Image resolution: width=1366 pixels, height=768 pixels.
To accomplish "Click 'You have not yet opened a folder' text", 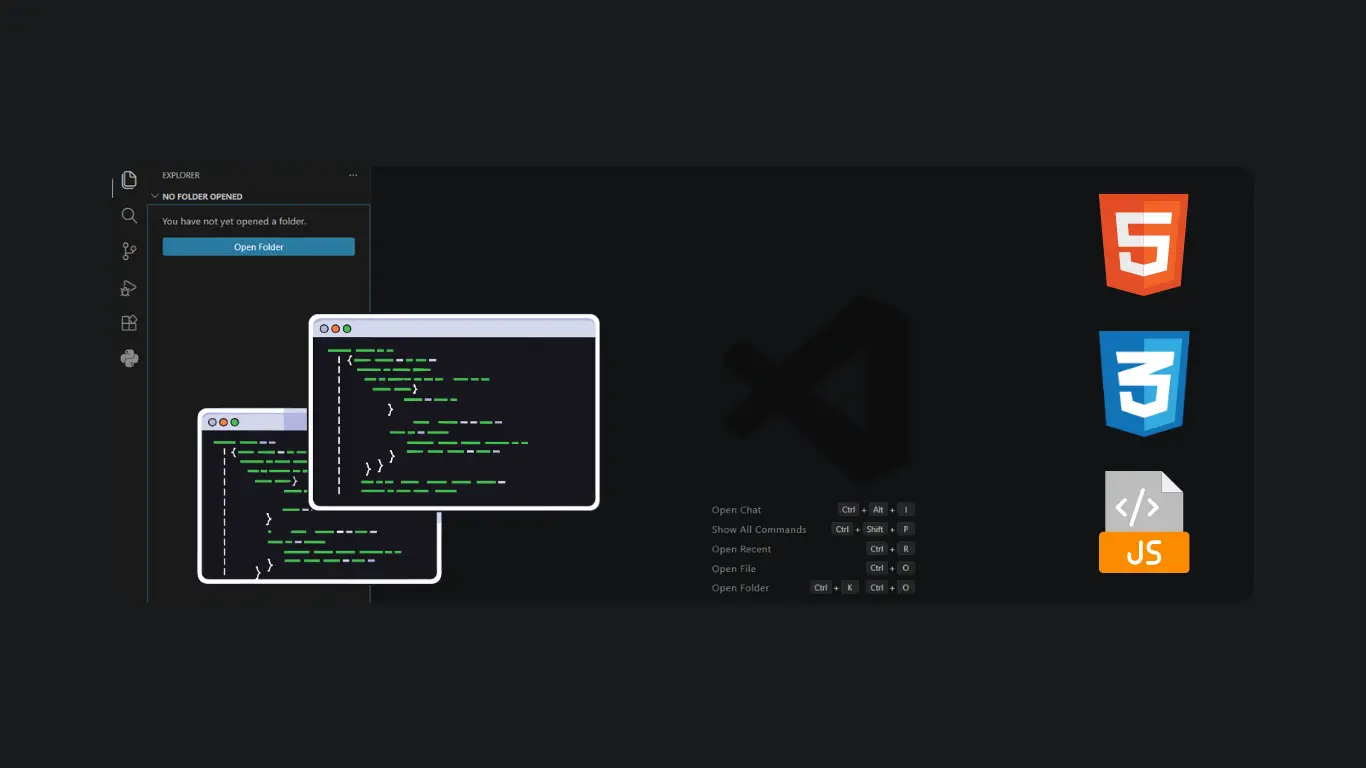I will point(234,221).
